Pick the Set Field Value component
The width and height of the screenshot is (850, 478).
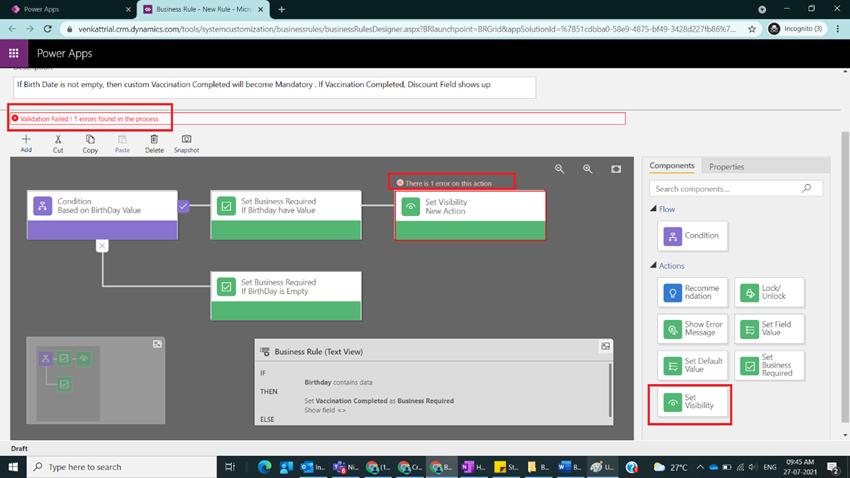pyautogui.click(x=769, y=328)
